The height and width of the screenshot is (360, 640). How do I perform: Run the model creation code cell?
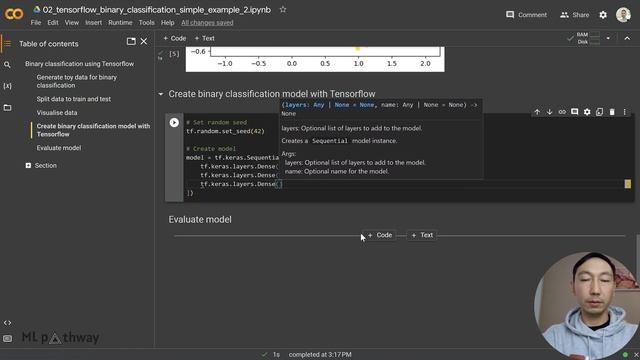(174, 122)
